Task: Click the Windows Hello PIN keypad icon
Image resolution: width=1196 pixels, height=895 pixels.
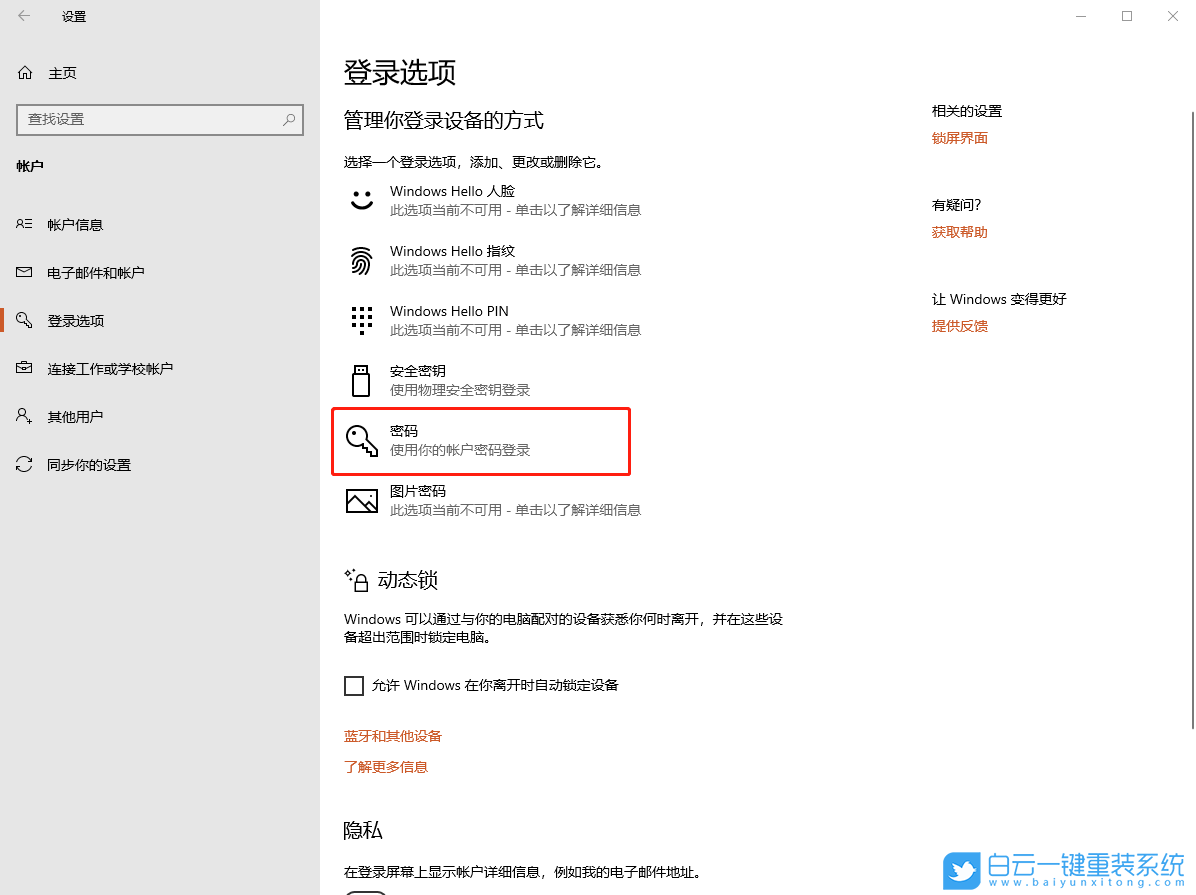Action: coord(361,319)
